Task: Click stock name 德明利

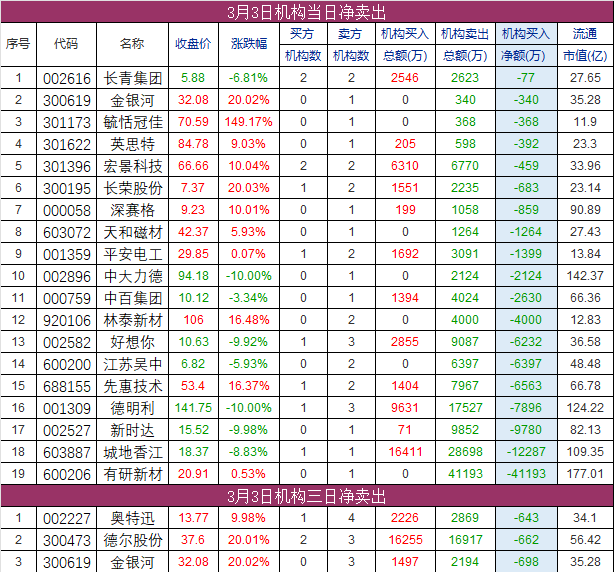Action: click(x=133, y=409)
